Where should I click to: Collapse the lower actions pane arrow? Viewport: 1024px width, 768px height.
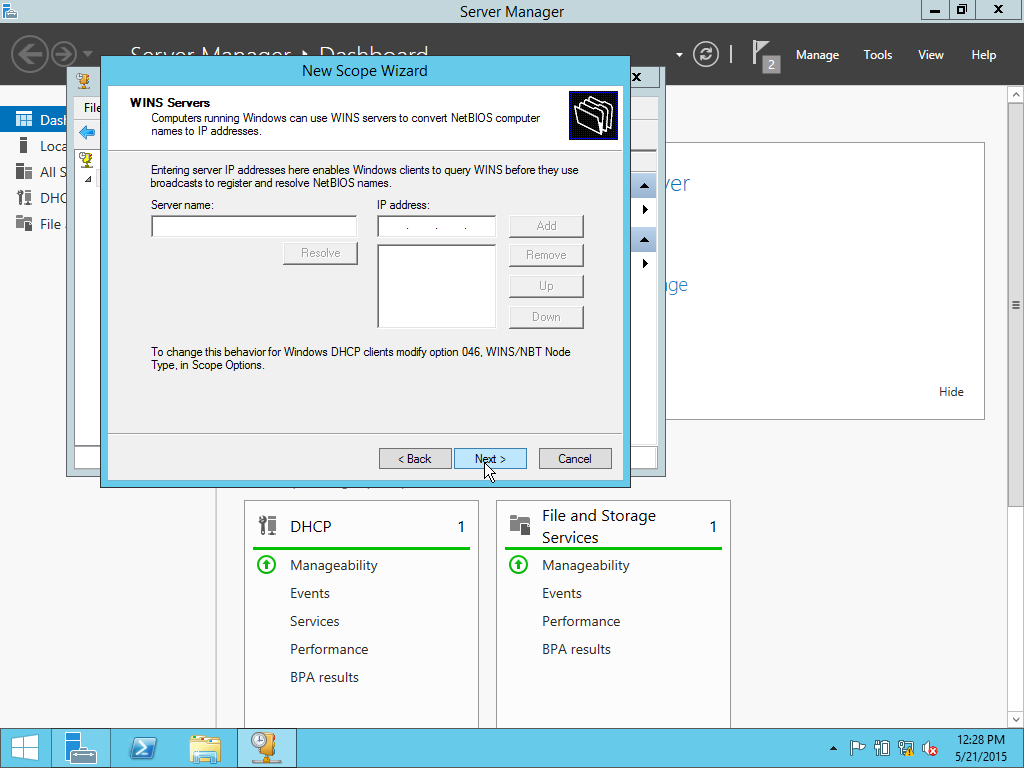point(644,240)
